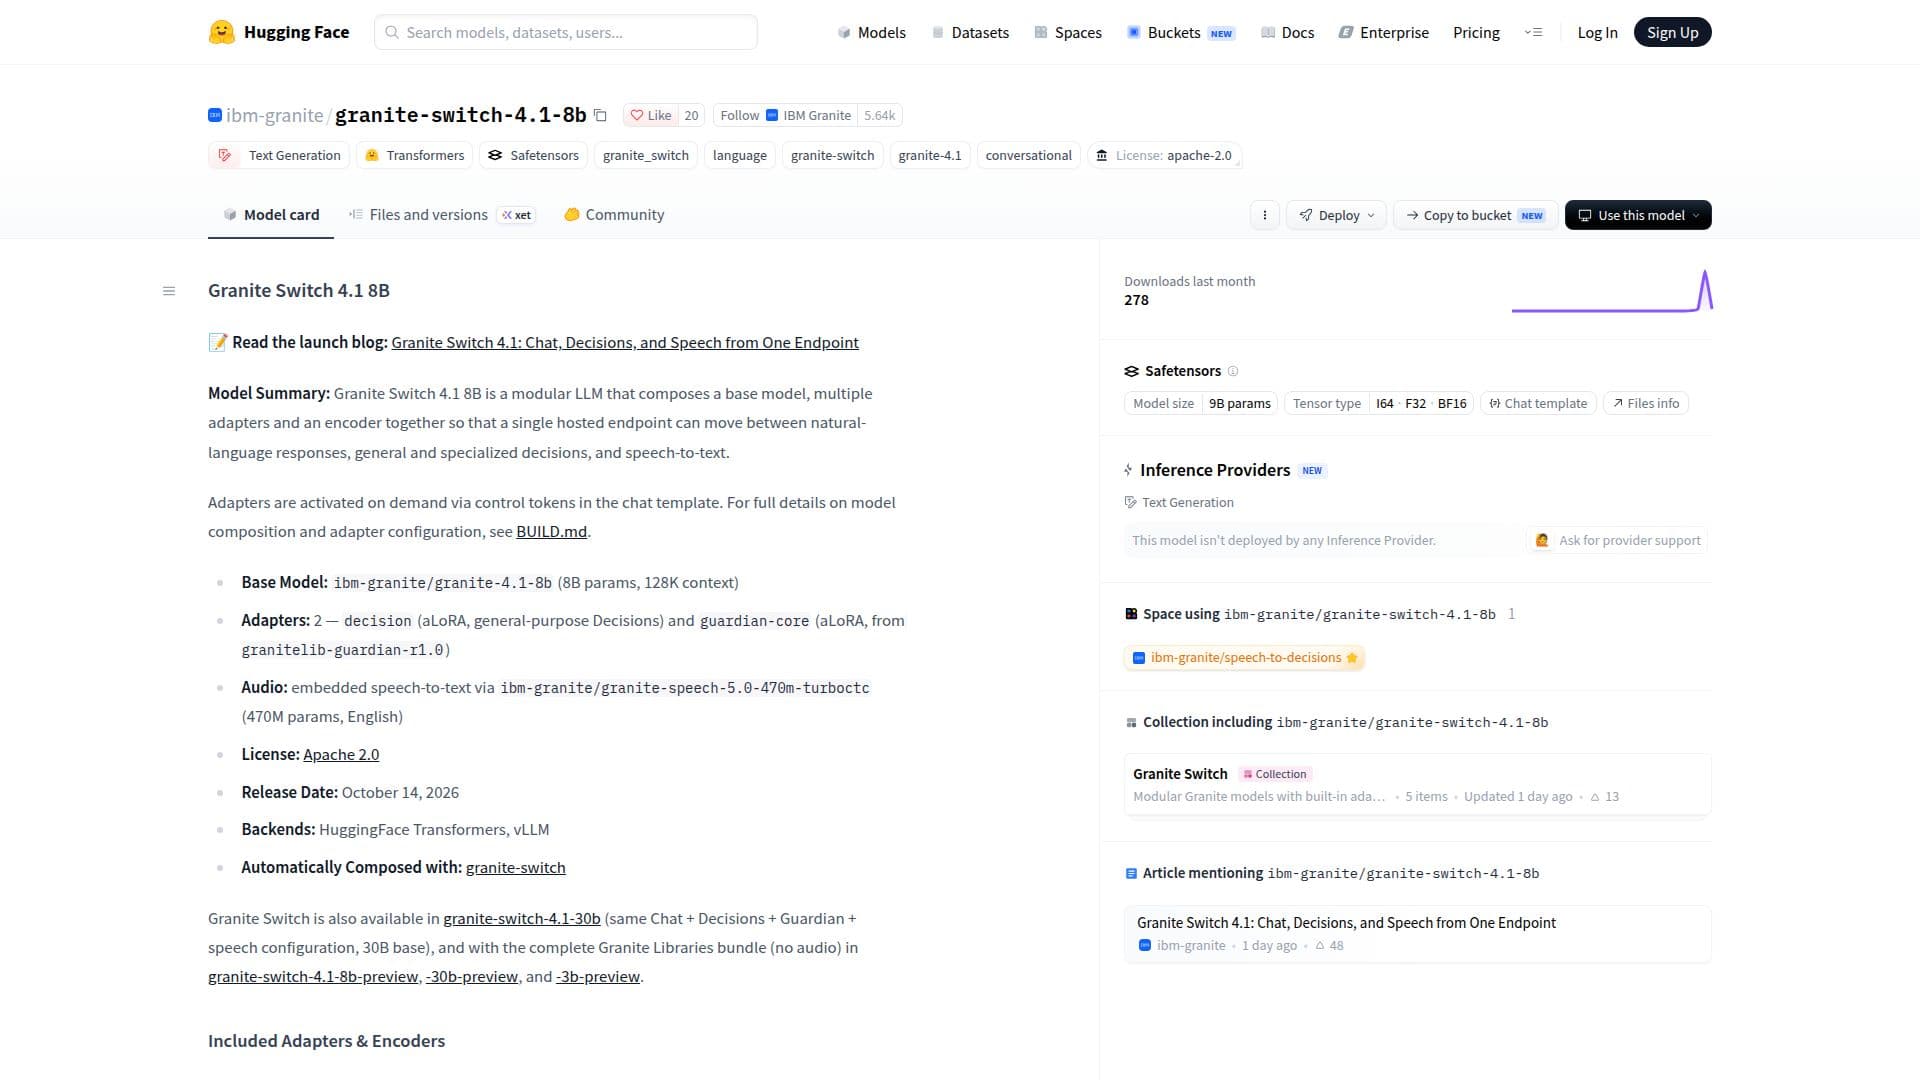The width and height of the screenshot is (1920, 1080).
Task: Switch to Files and versions tab
Action: tap(442, 215)
